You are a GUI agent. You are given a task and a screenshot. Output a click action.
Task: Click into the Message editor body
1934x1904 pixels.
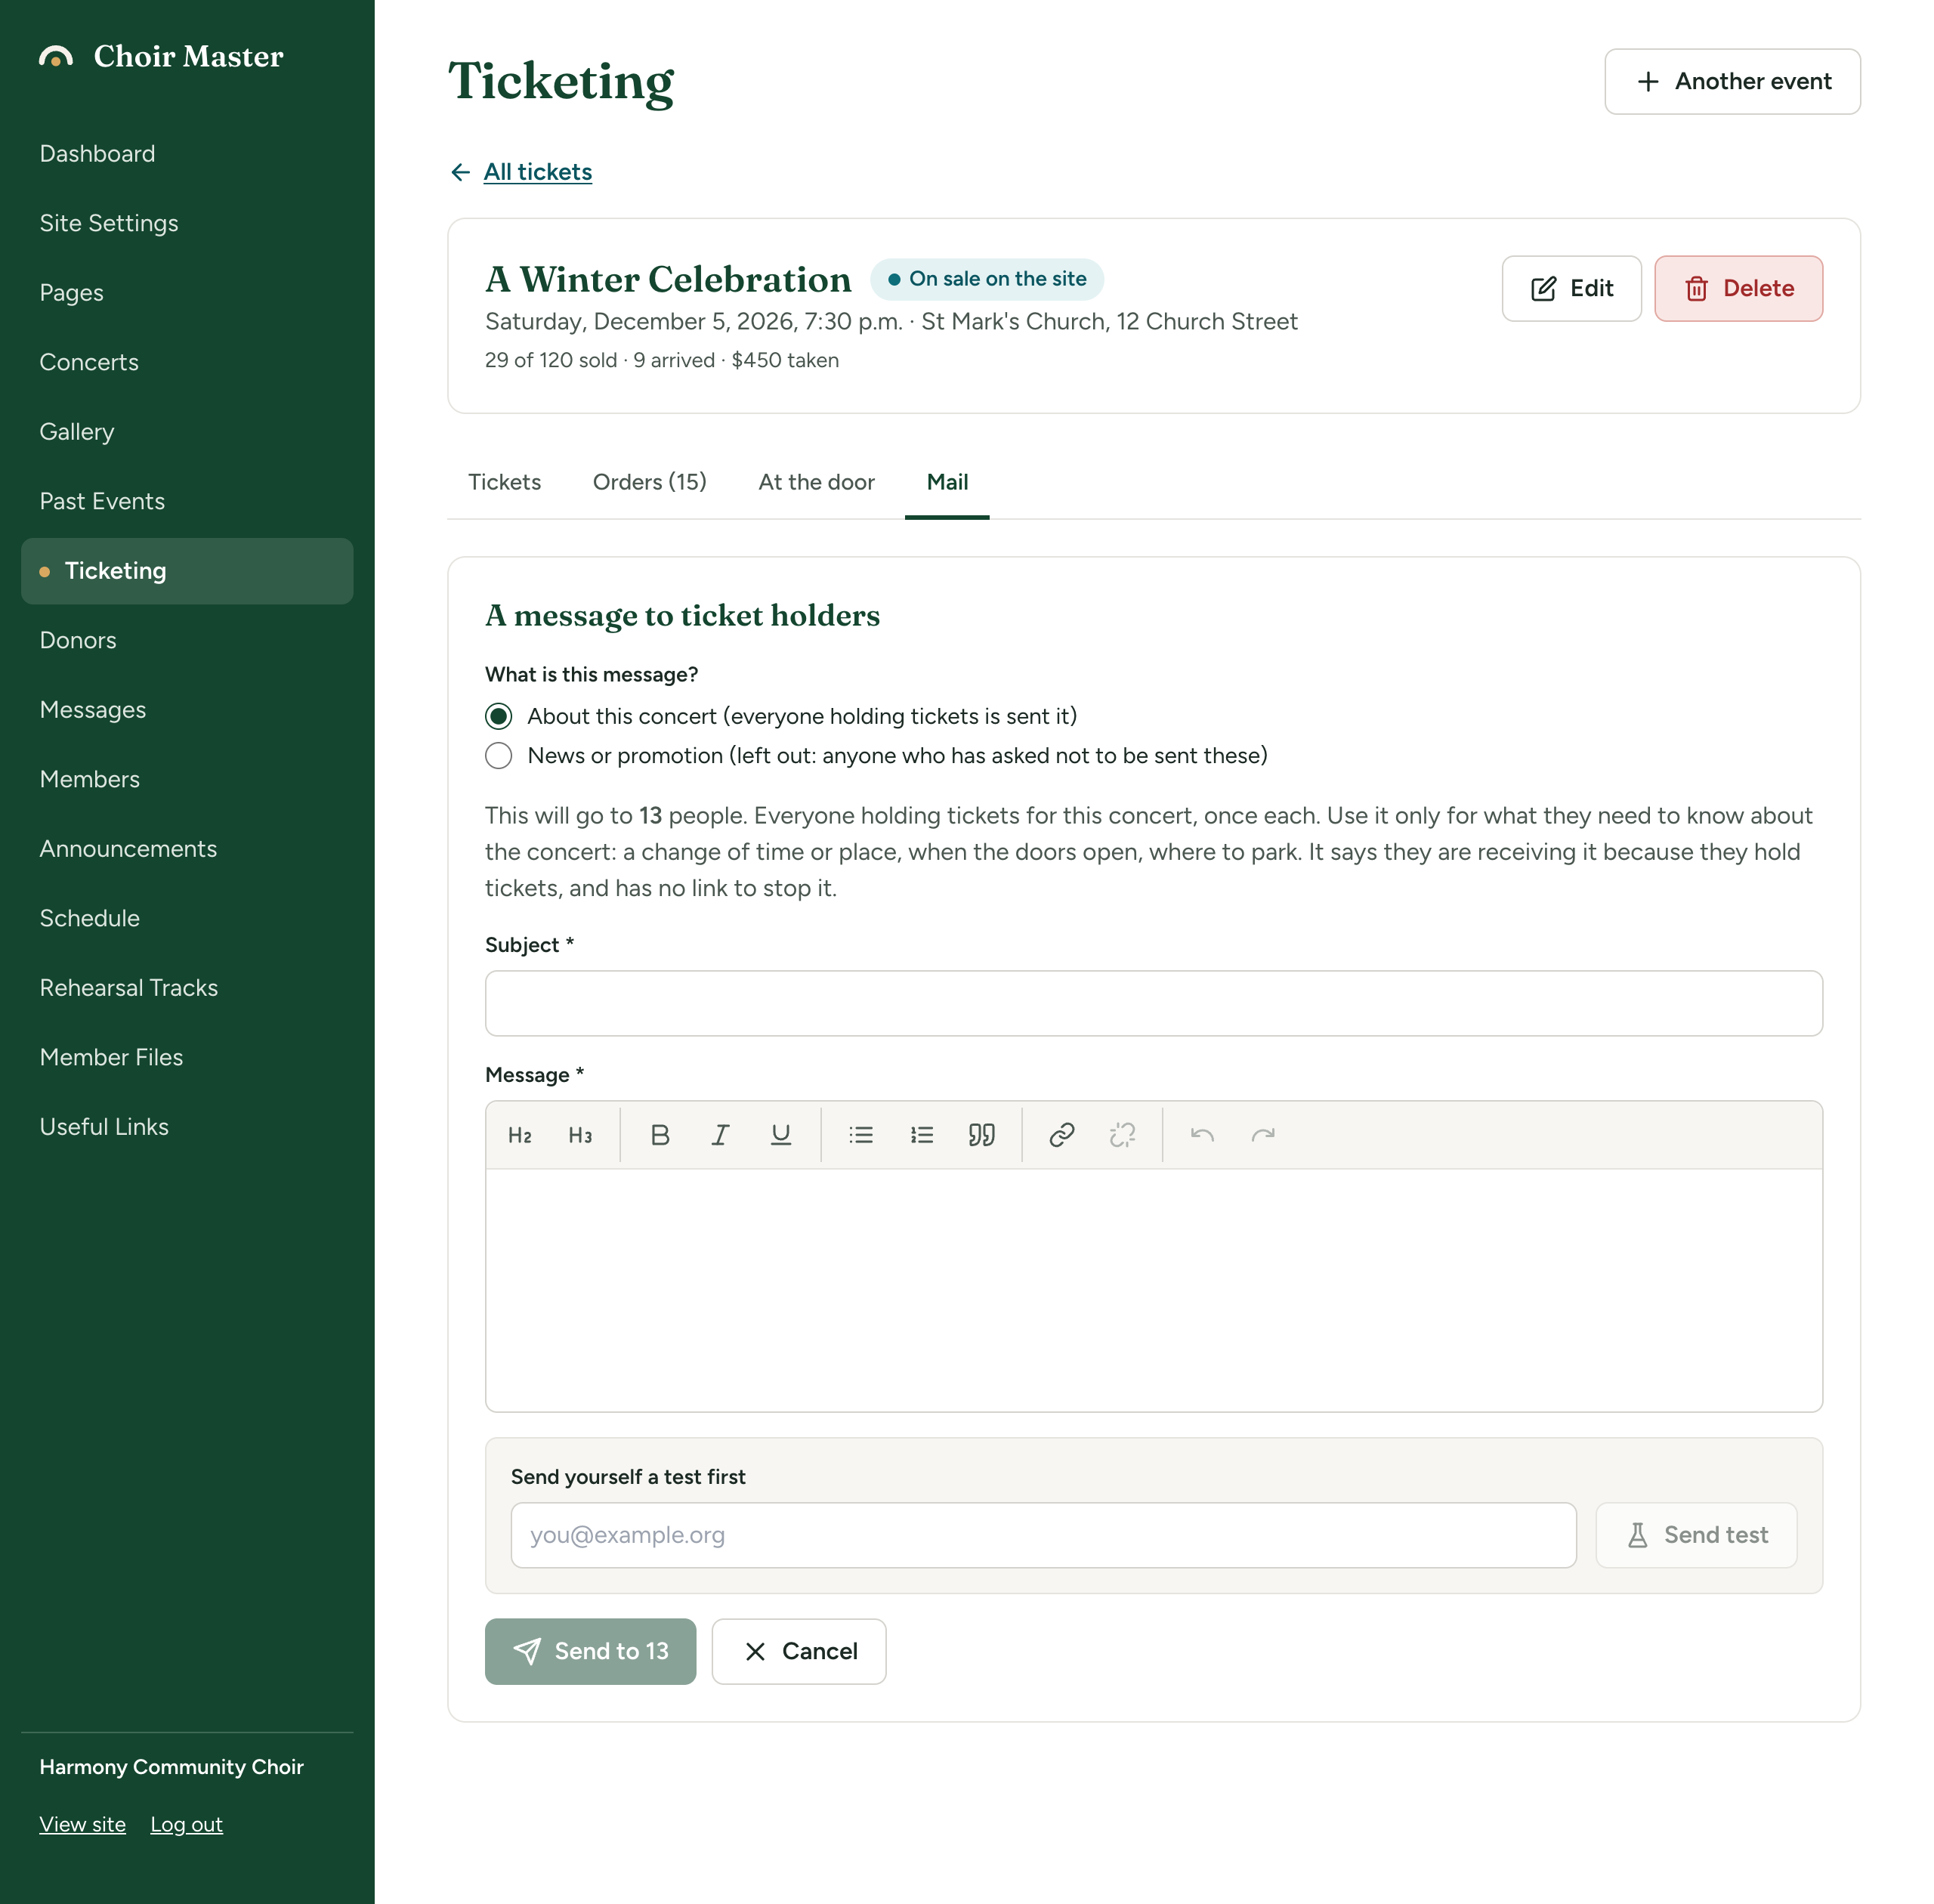[1153, 1290]
